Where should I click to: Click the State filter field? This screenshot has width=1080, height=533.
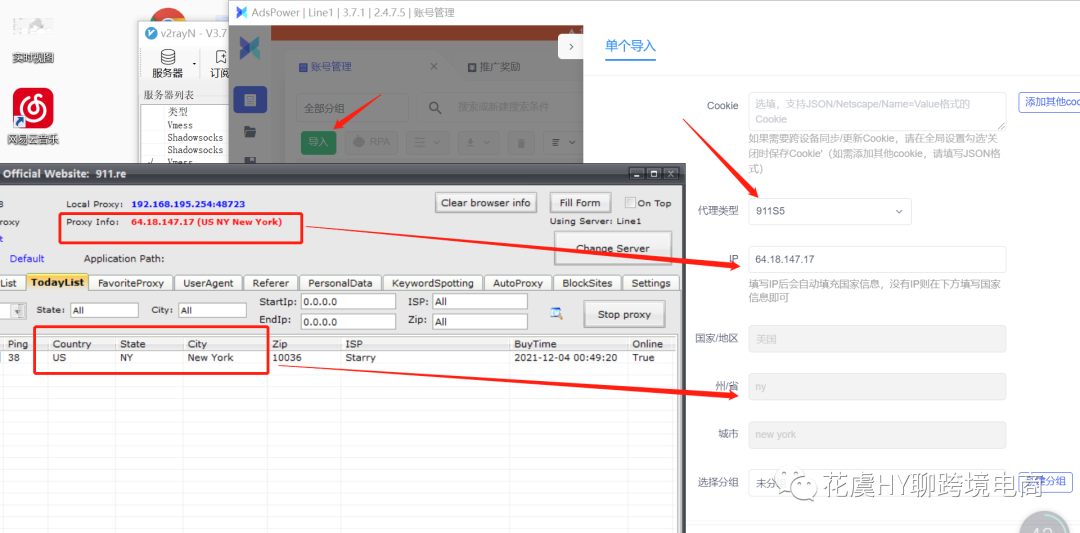point(104,311)
